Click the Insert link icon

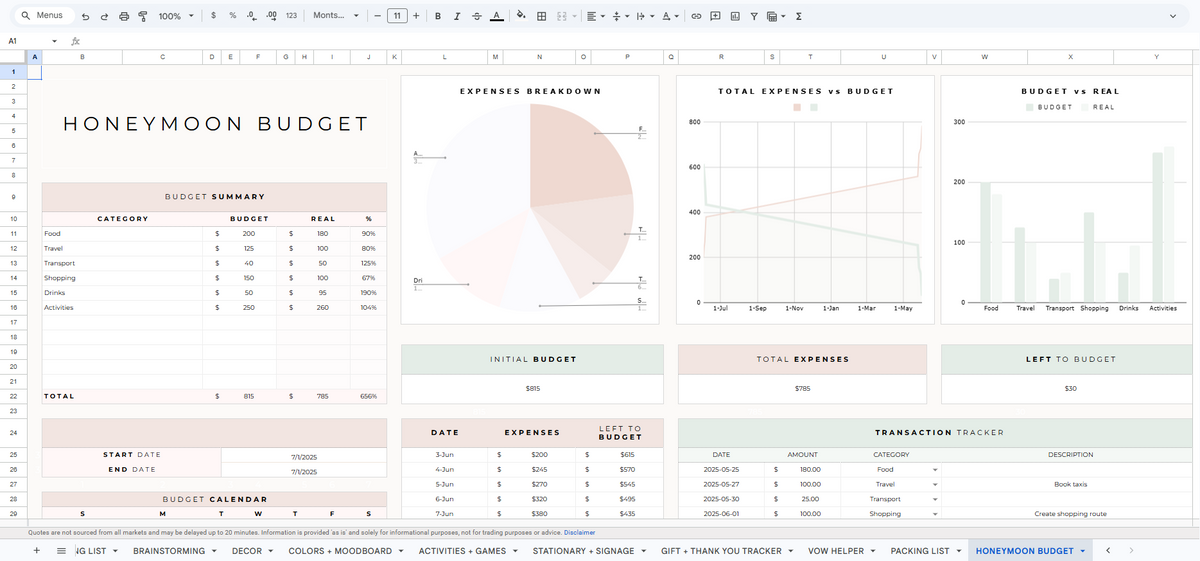tap(697, 16)
